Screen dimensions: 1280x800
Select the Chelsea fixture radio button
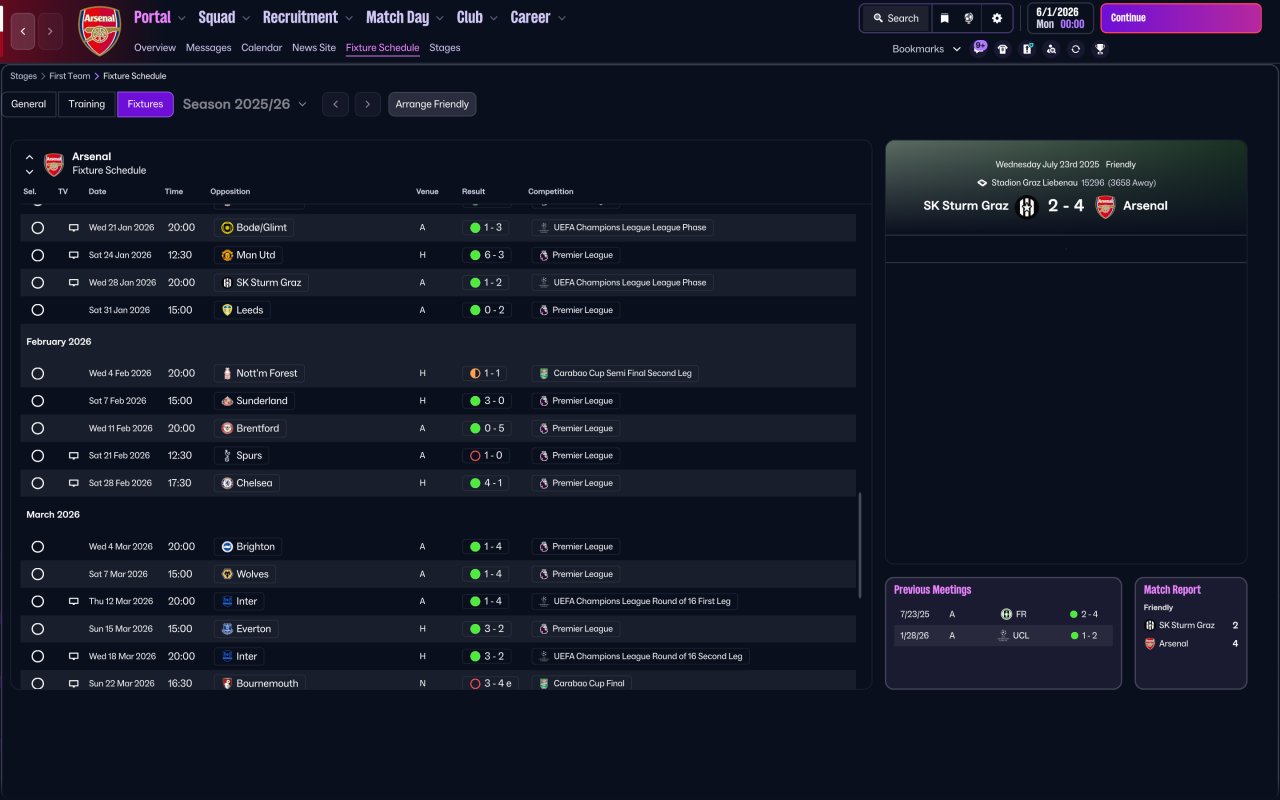click(x=38, y=483)
